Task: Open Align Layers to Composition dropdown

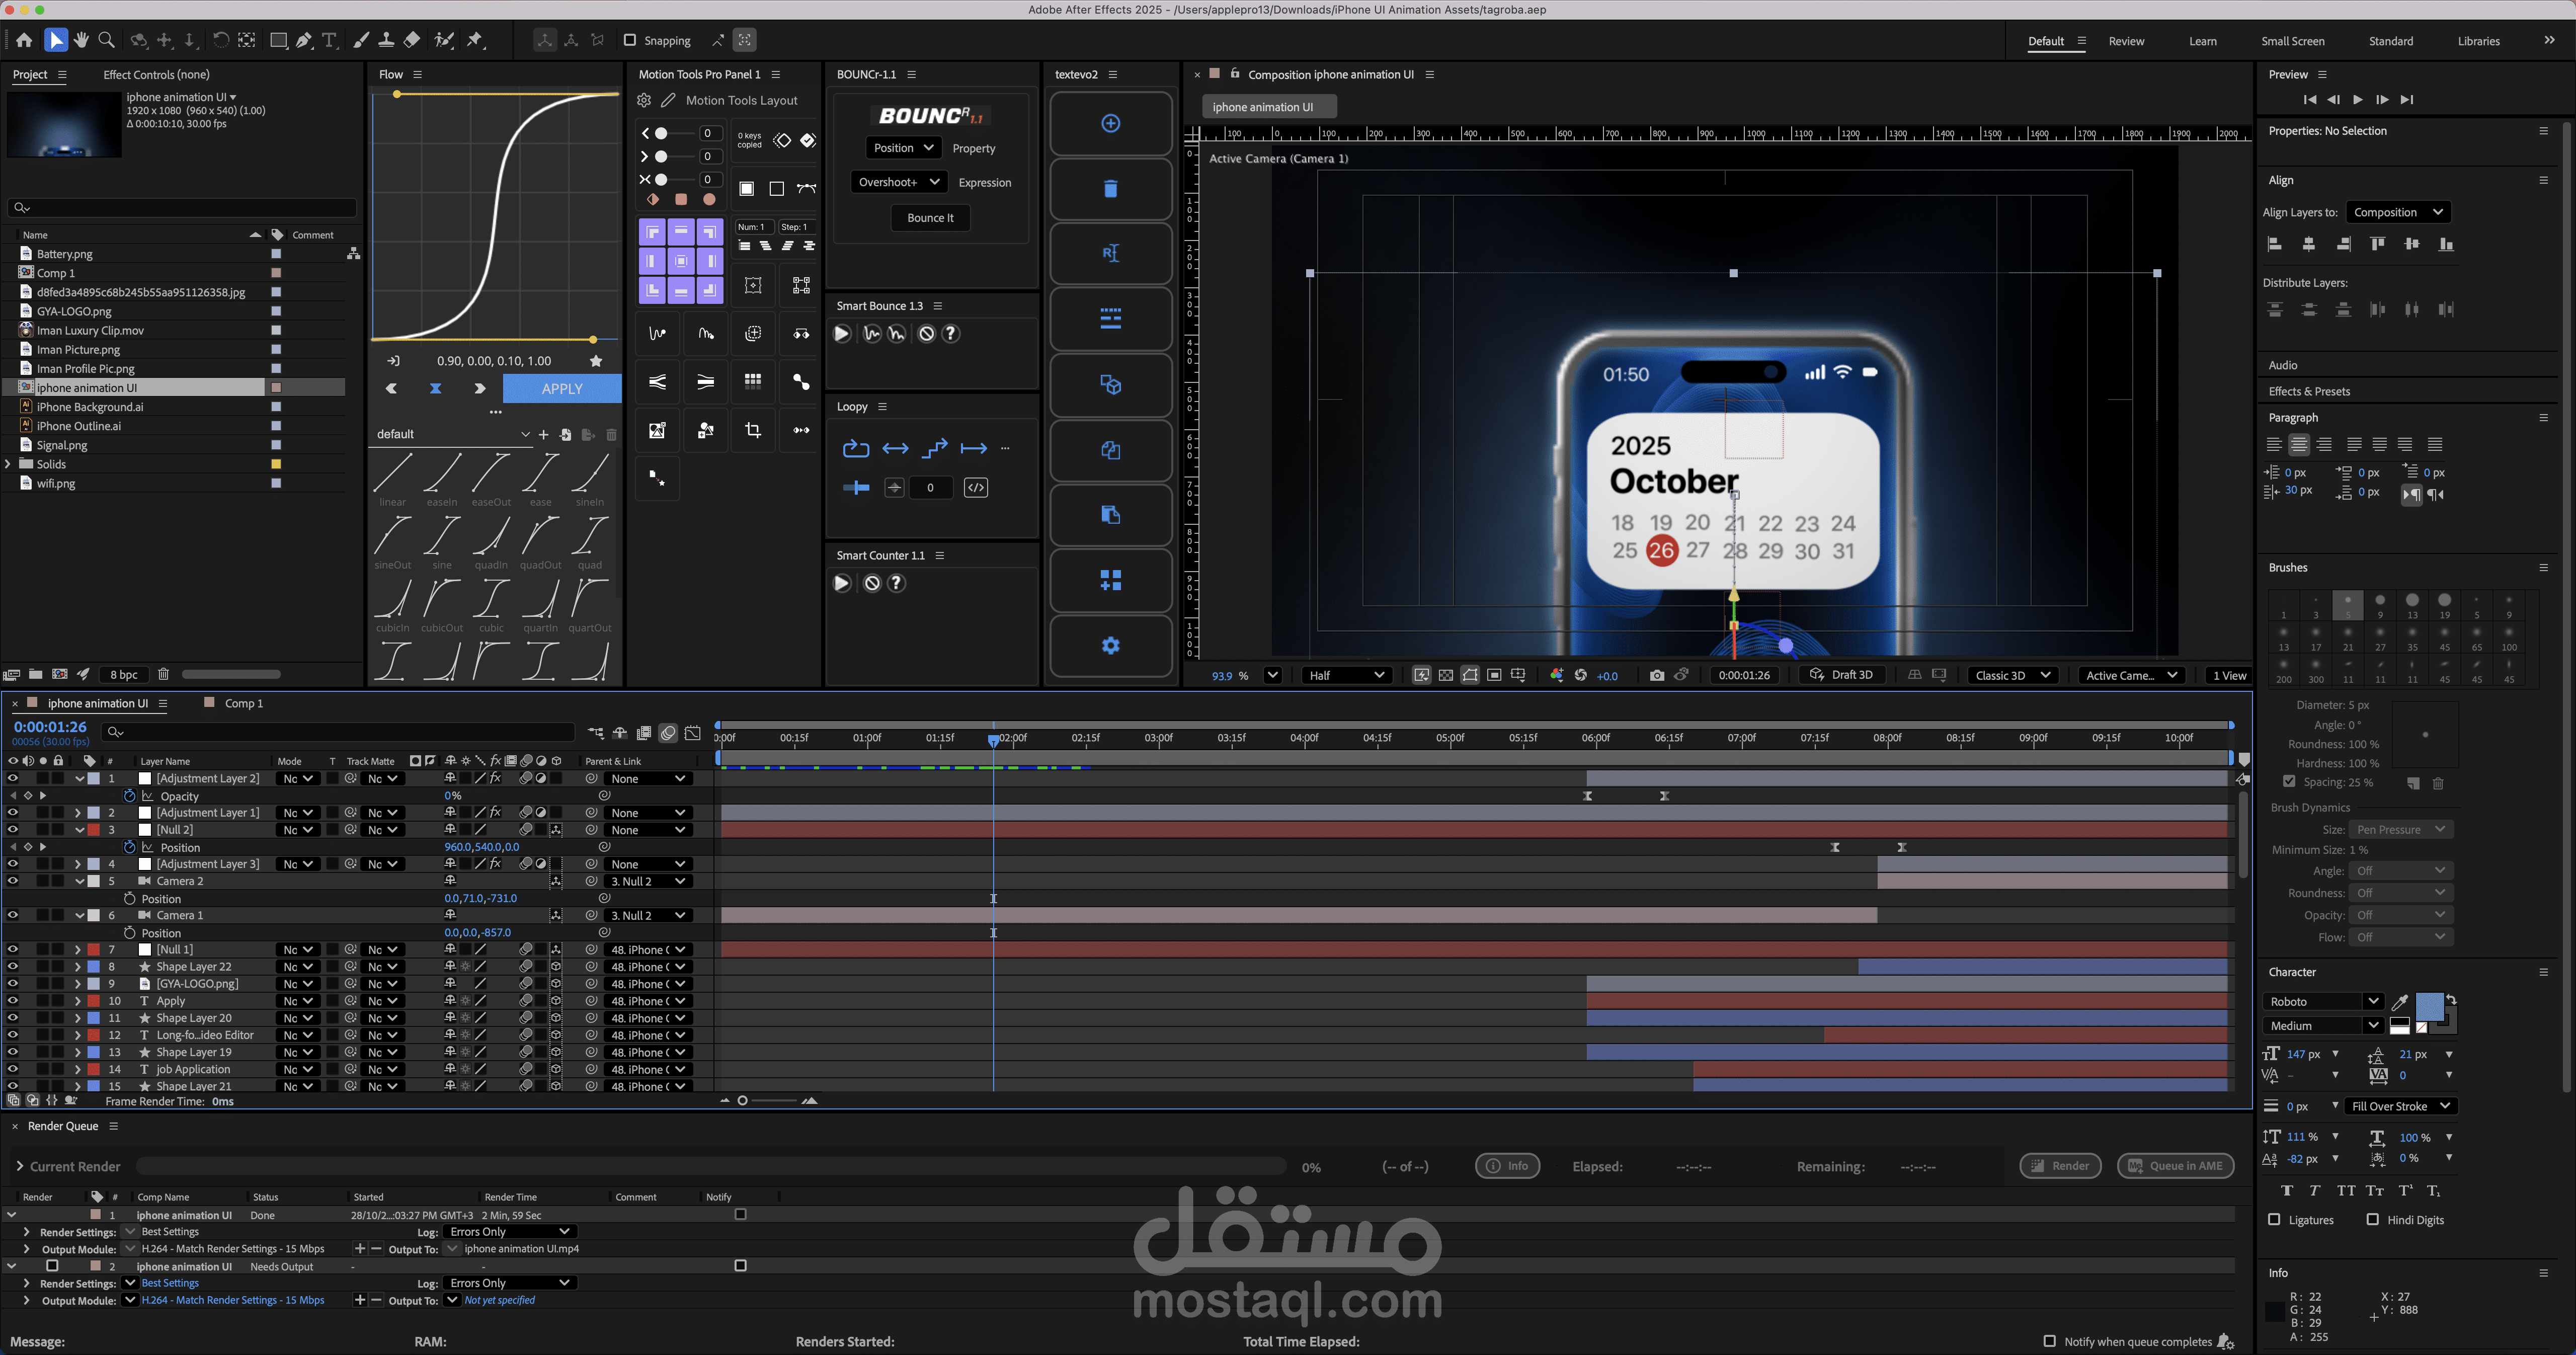Action: pos(2398,212)
